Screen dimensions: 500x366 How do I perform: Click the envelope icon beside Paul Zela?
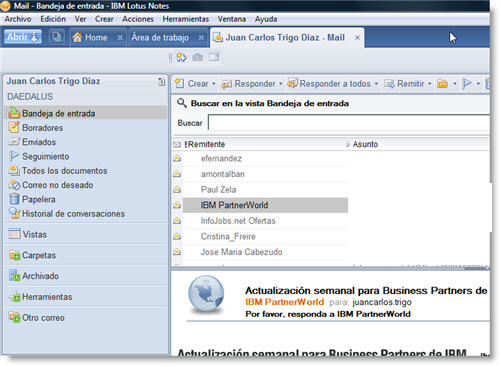[177, 189]
